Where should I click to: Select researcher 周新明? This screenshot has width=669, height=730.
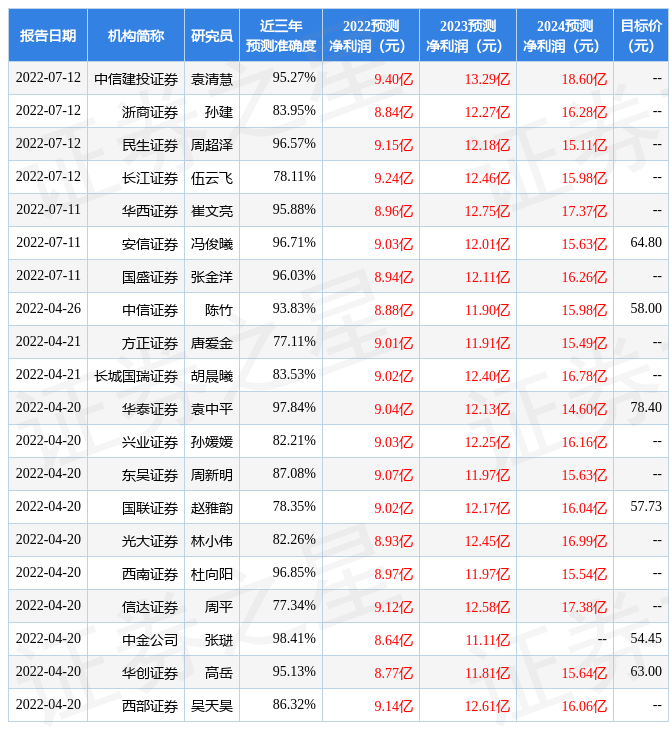click(x=212, y=476)
